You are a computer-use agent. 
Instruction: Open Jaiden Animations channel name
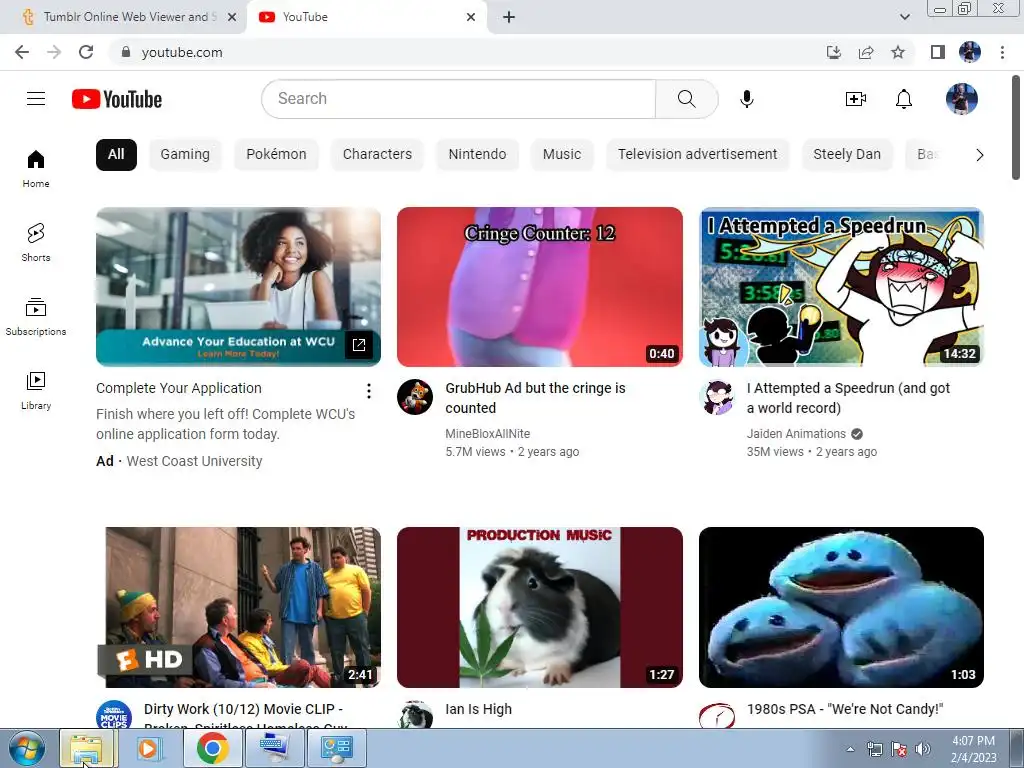[x=796, y=434]
